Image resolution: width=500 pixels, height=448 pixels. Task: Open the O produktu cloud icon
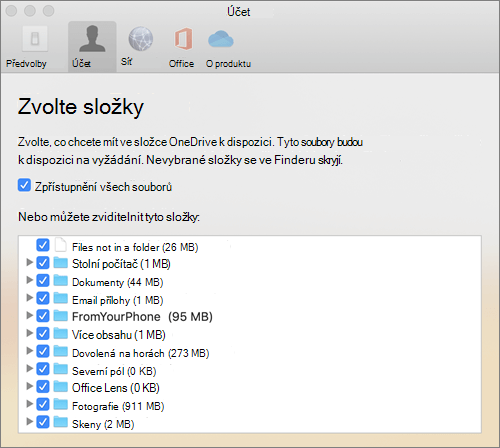(x=221, y=39)
